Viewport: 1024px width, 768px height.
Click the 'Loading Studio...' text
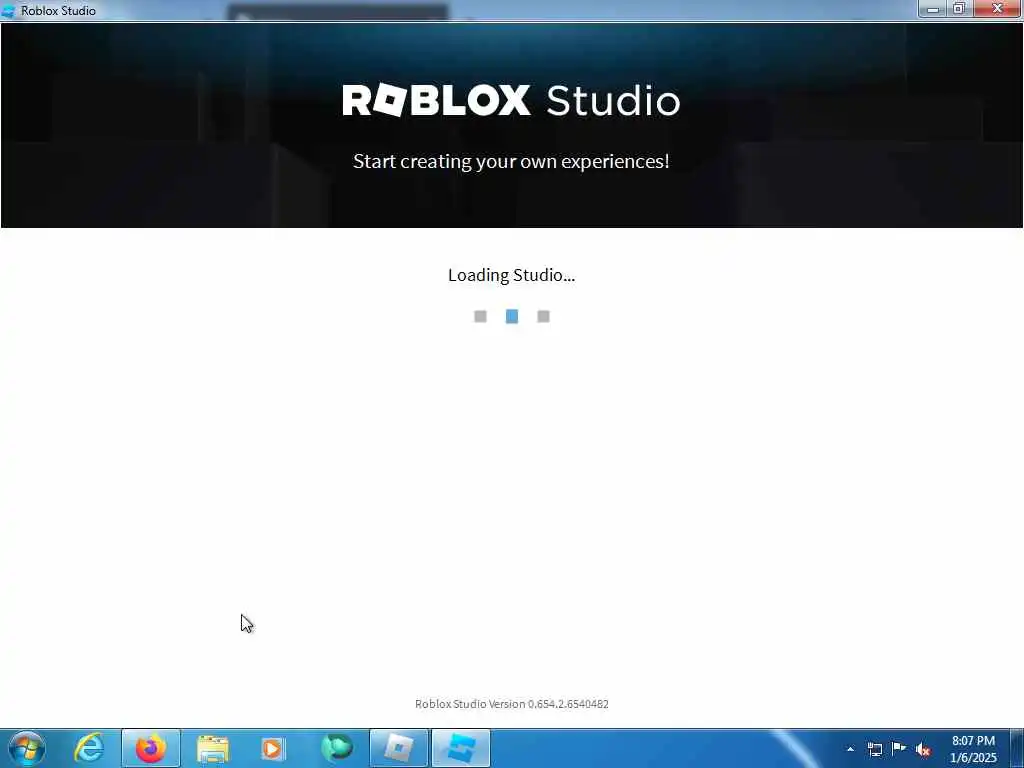[511, 275]
